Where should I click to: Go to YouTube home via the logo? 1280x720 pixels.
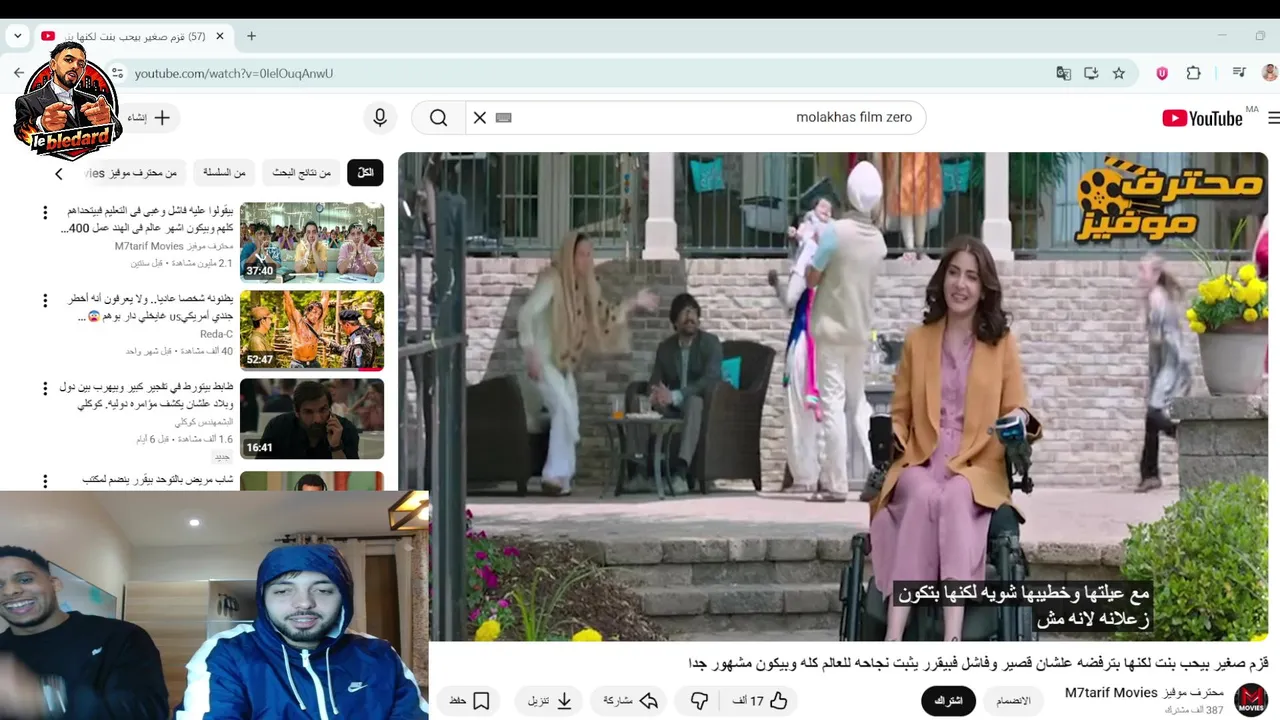coord(1202,118)
